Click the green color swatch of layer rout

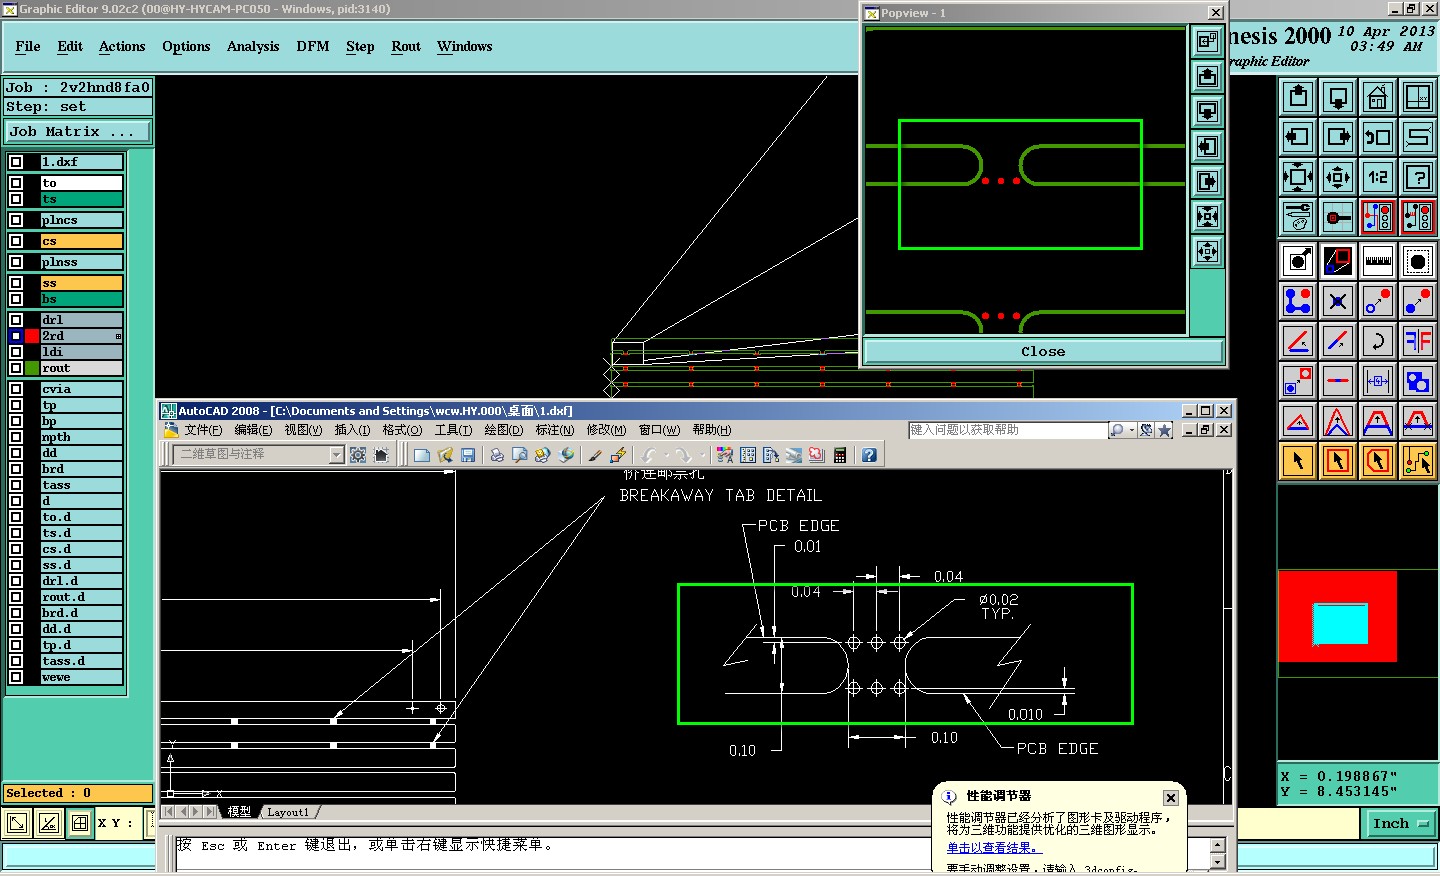click(x=32, y=368)
